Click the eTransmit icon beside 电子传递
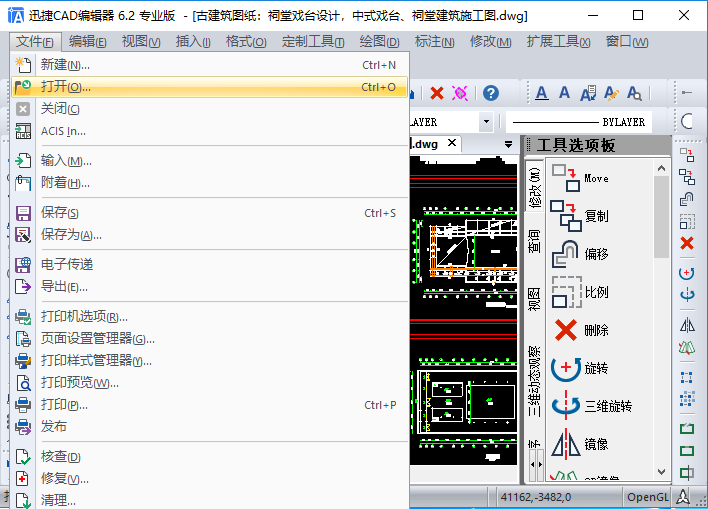 (x=23, y=264)
